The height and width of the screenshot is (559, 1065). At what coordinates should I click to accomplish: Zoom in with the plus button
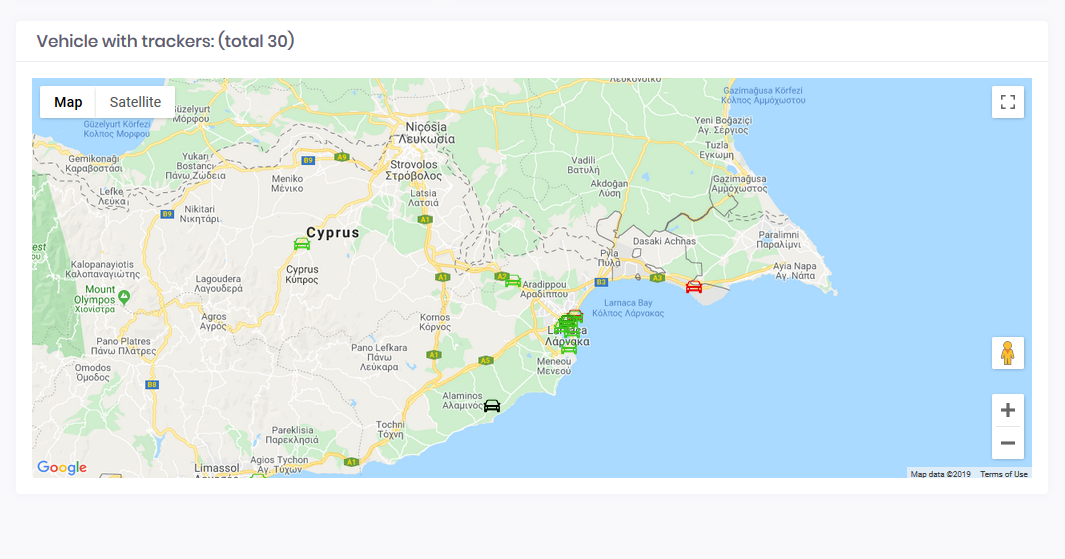coord(1008,410)
